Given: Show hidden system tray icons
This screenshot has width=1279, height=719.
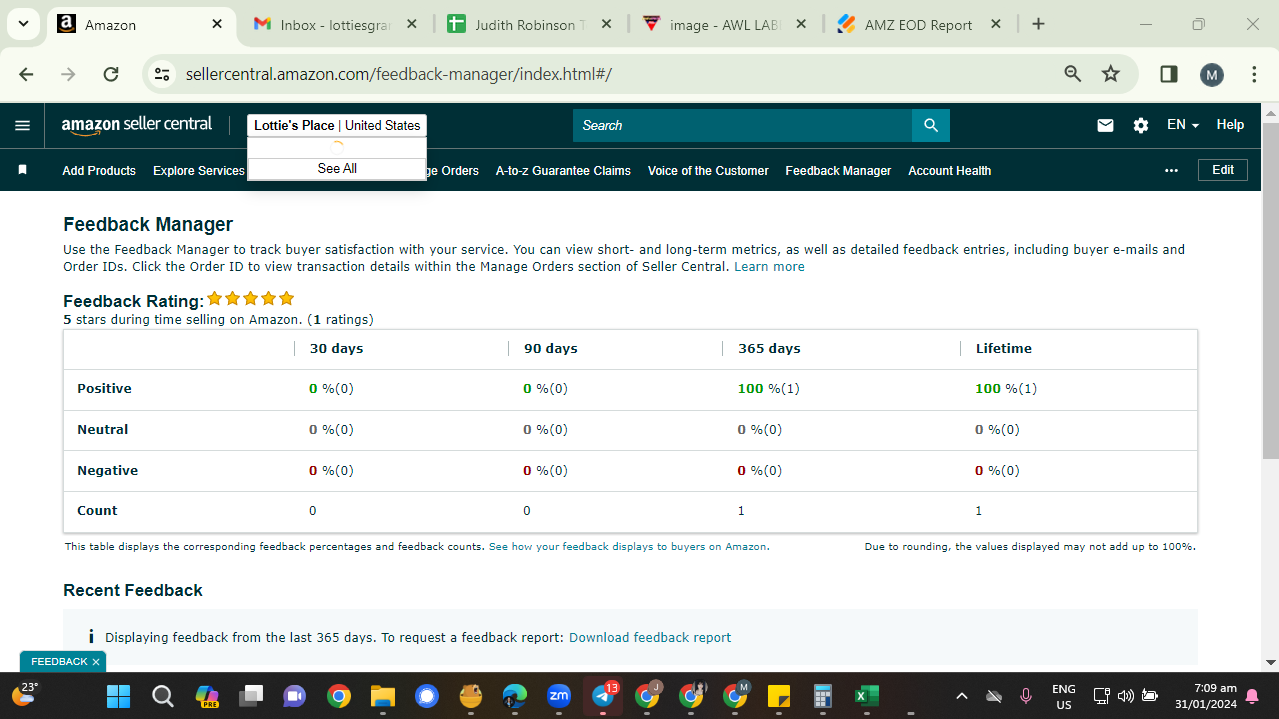Looking at the screenshot, I should (x=961, y=696).
